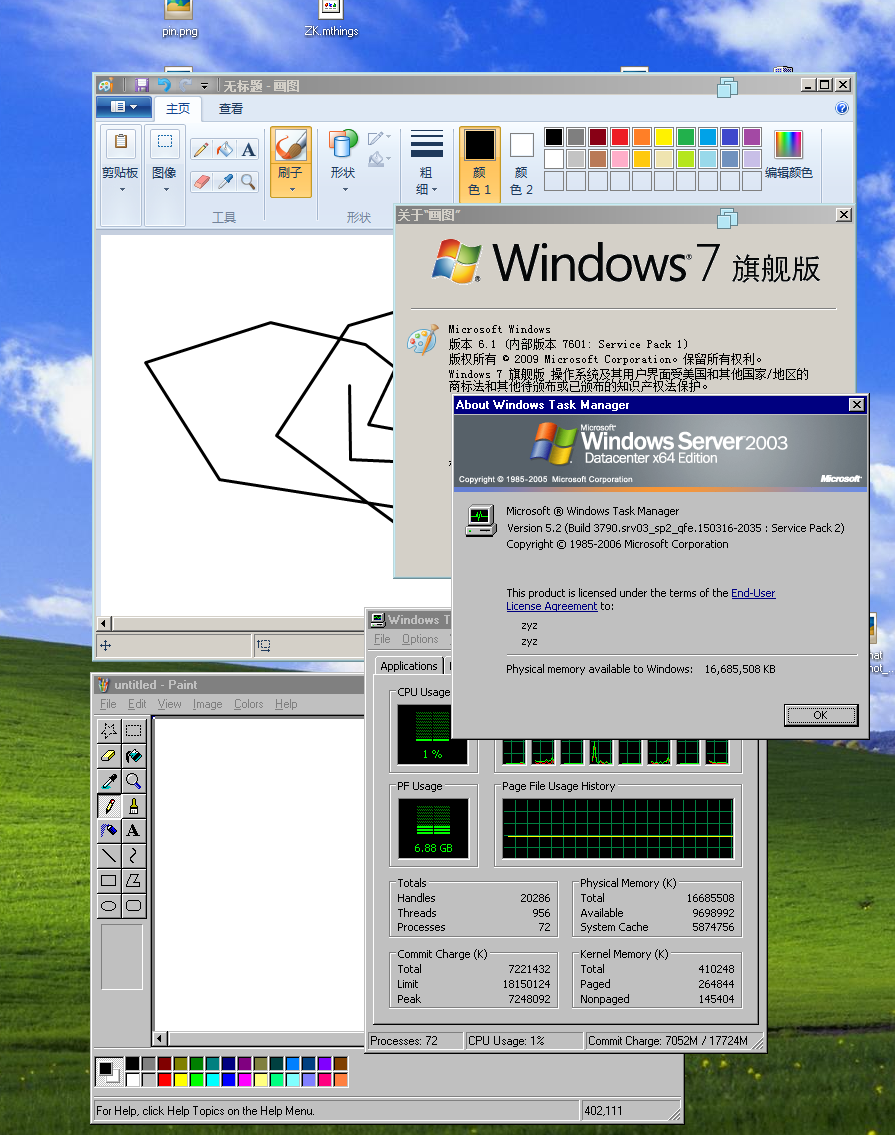Select the ZK.mthings desktop file
Viewport: 895px width, 1135px height.
pyautogui.click(x=331, y=19)
